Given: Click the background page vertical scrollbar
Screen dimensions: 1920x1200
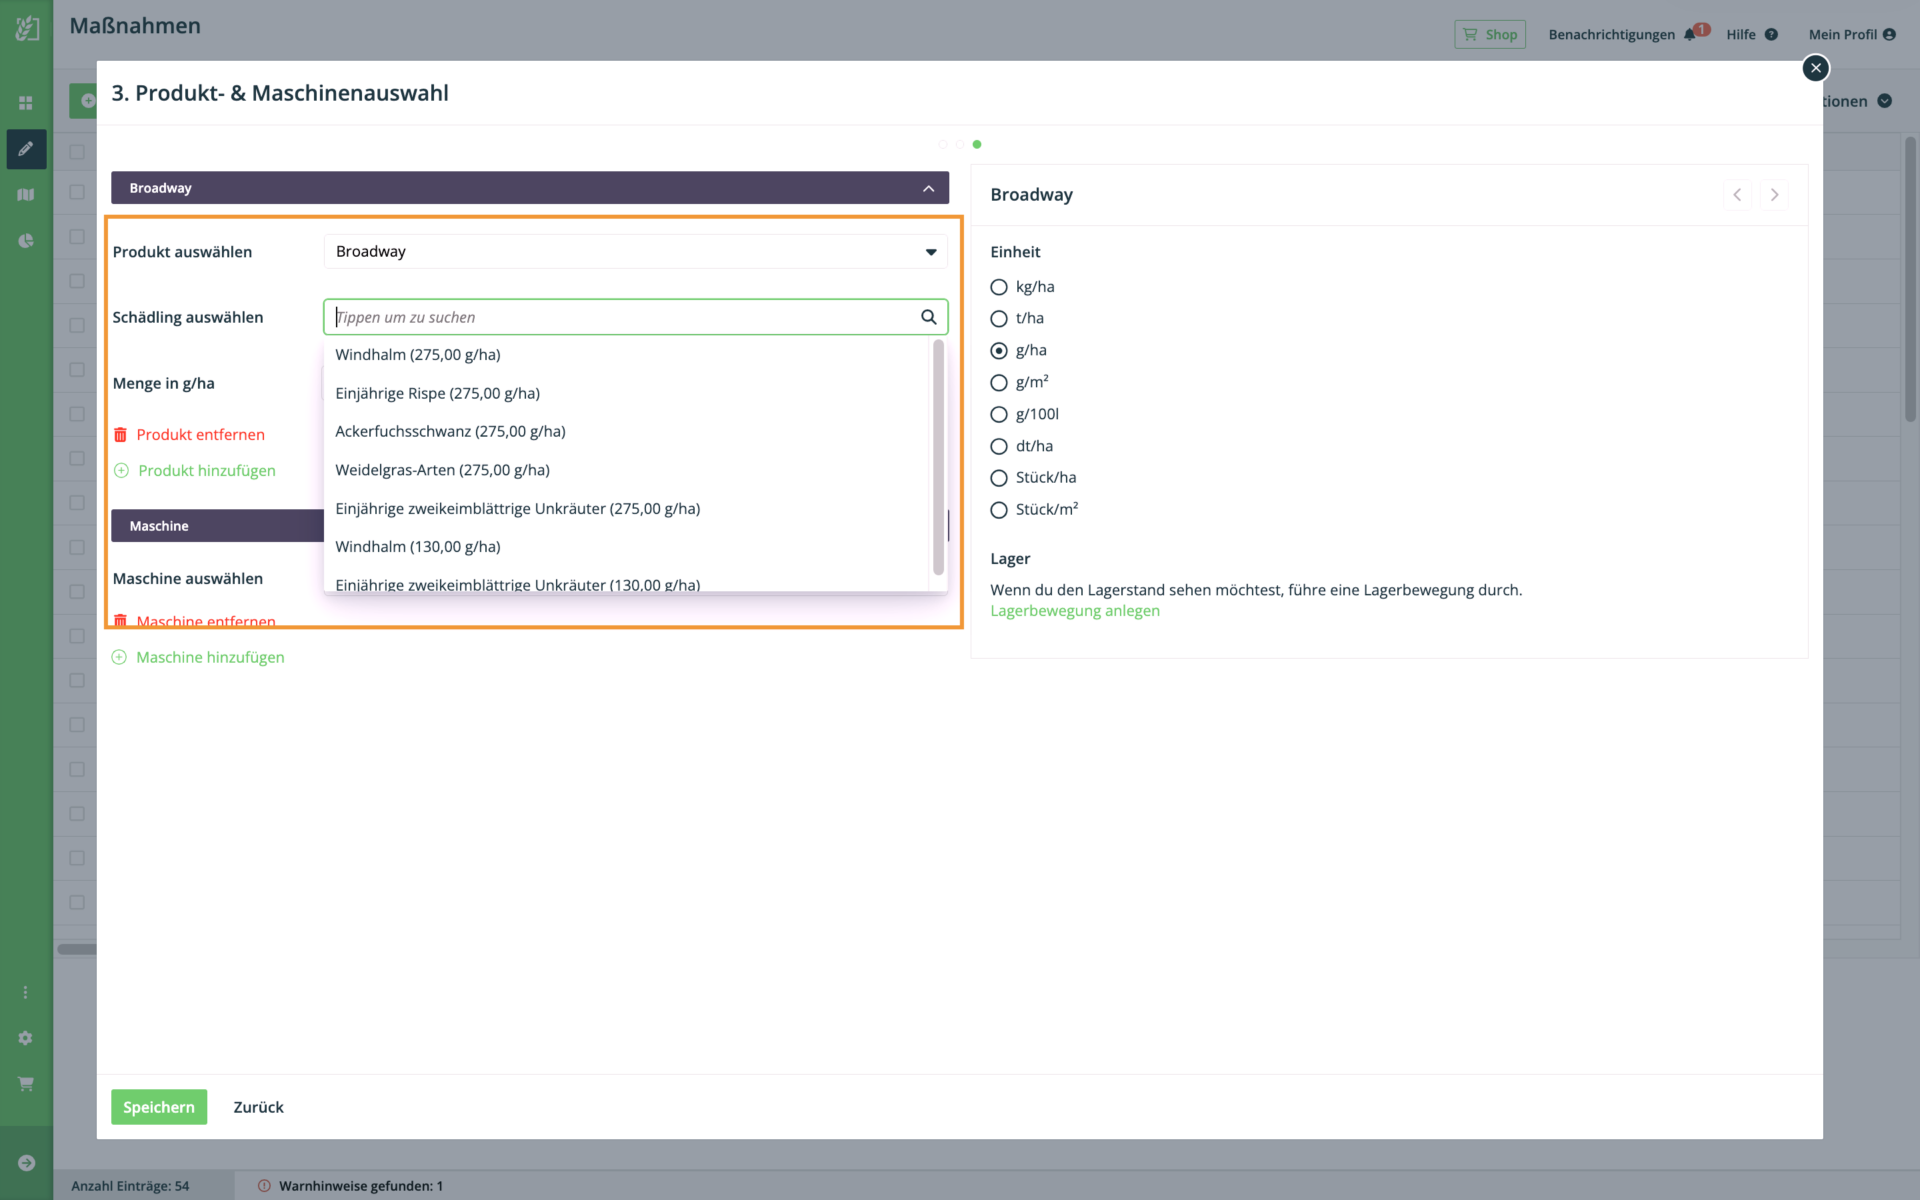Looking at the screenshot, I should (x=1910, y=280).
